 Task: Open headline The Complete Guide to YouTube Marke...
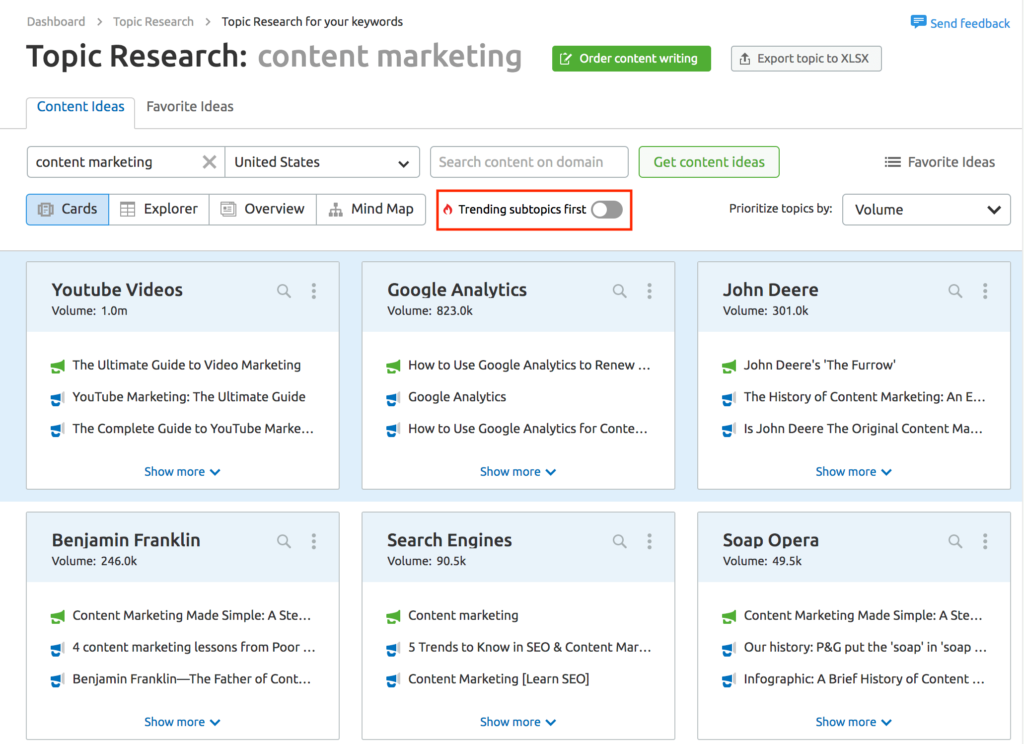193,429
